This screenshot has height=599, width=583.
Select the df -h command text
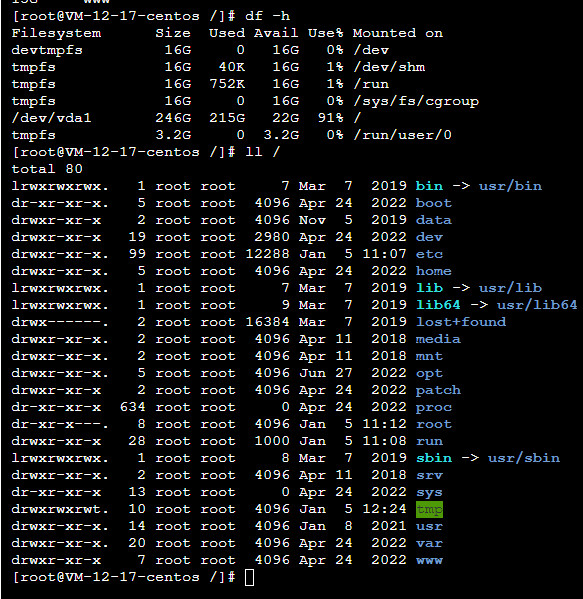coord(268,16)
